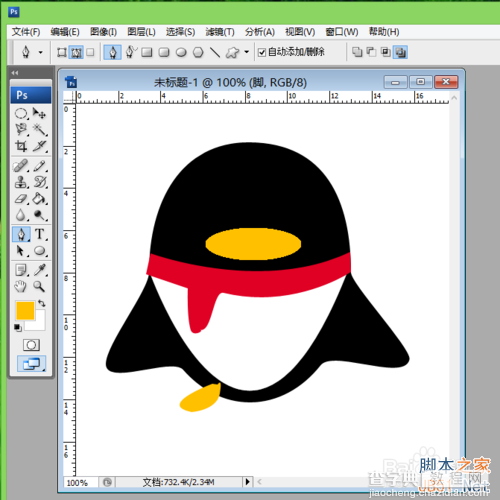Choose Rounded Rectangle tool in options bar

[164, 52]
